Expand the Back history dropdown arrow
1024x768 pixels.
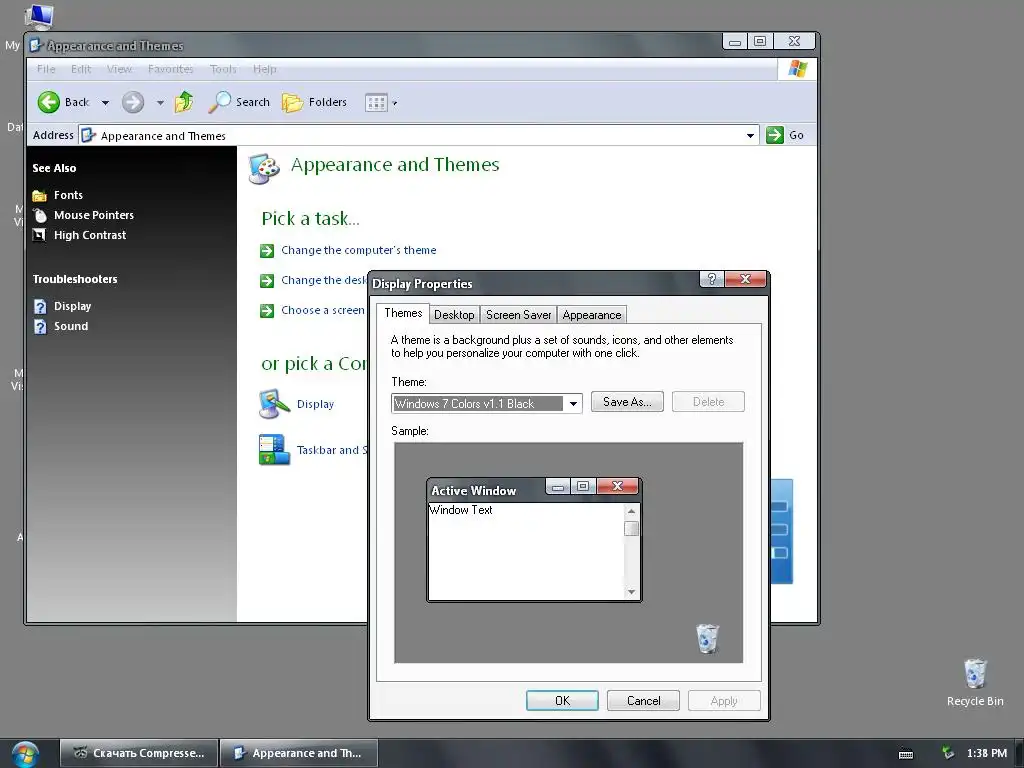coord(105,103)
